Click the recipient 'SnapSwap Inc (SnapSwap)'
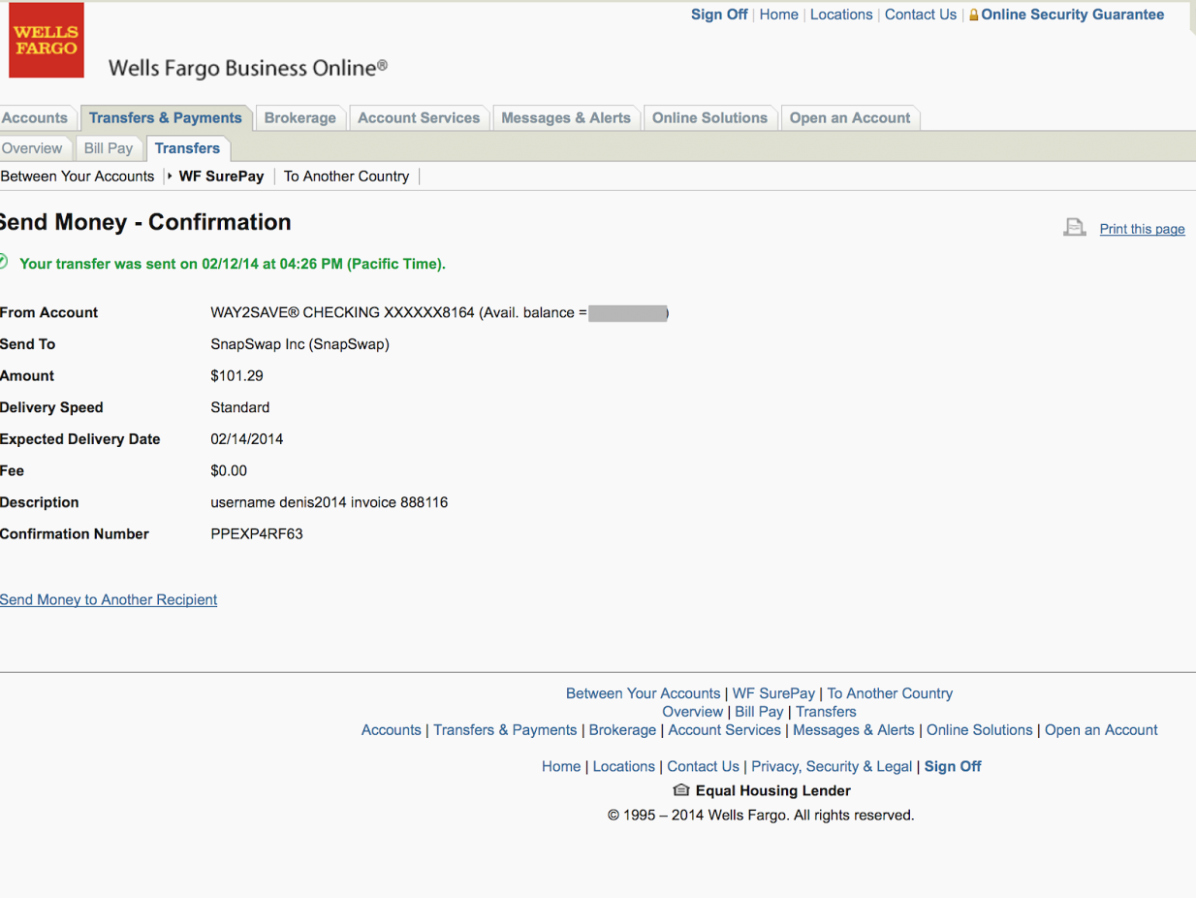This screenshot has height=898, width=1196. (300, 344)
